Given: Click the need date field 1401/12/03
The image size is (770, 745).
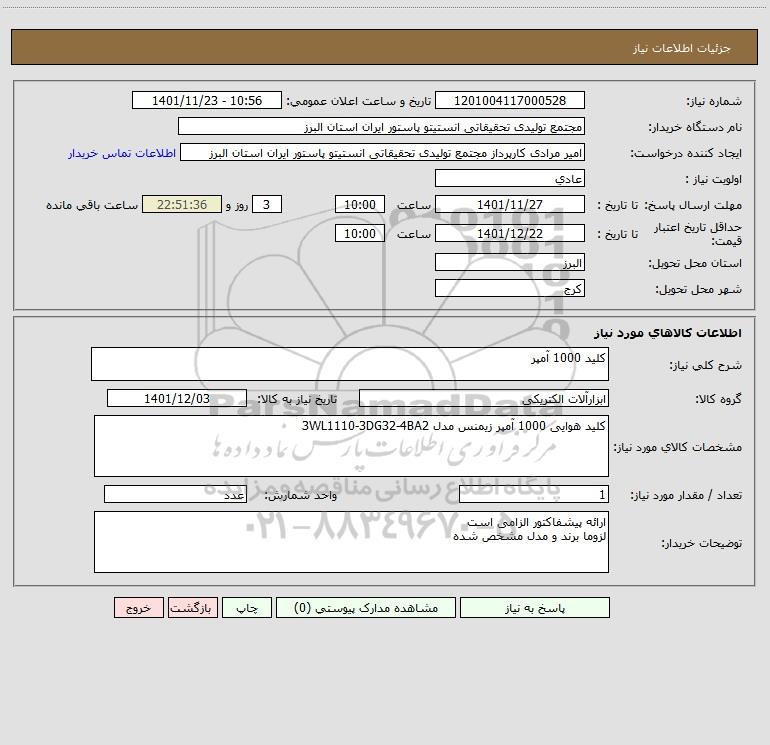Looking at the screenshot, I should click(x=177, y=398).
